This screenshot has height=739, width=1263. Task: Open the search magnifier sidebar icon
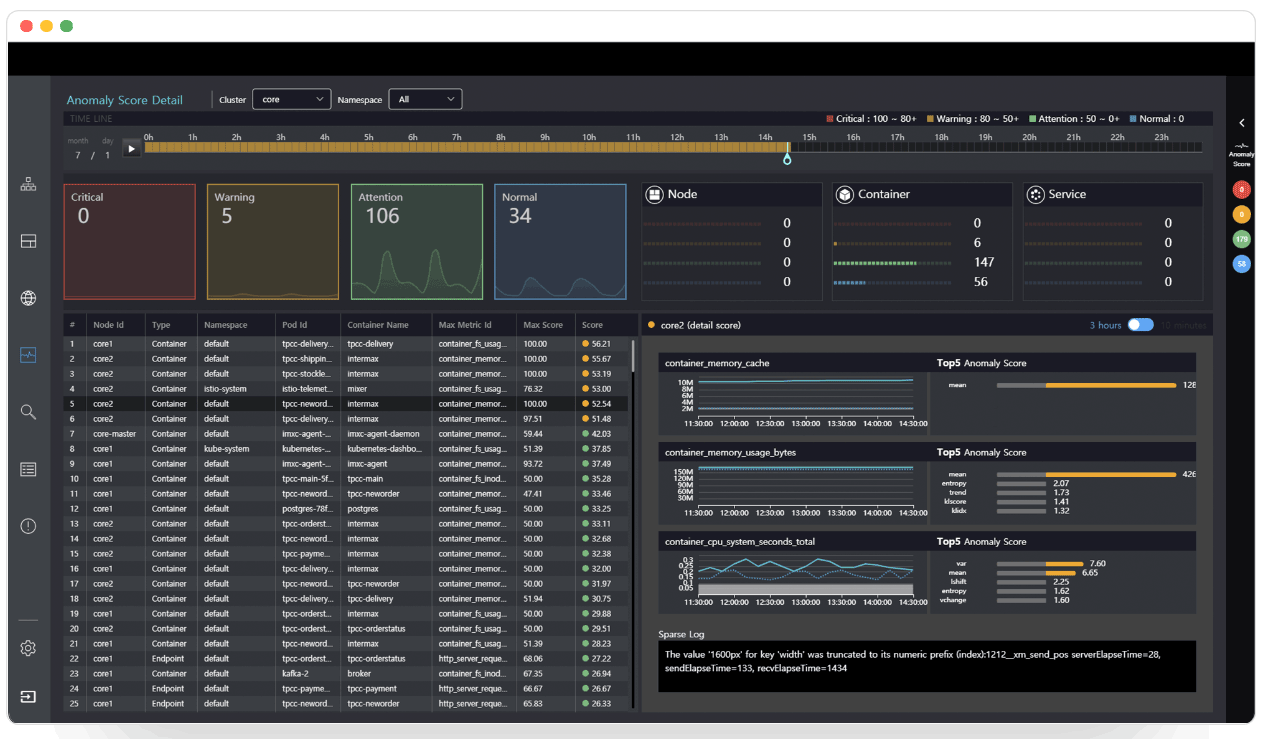(x=28, y=412)
